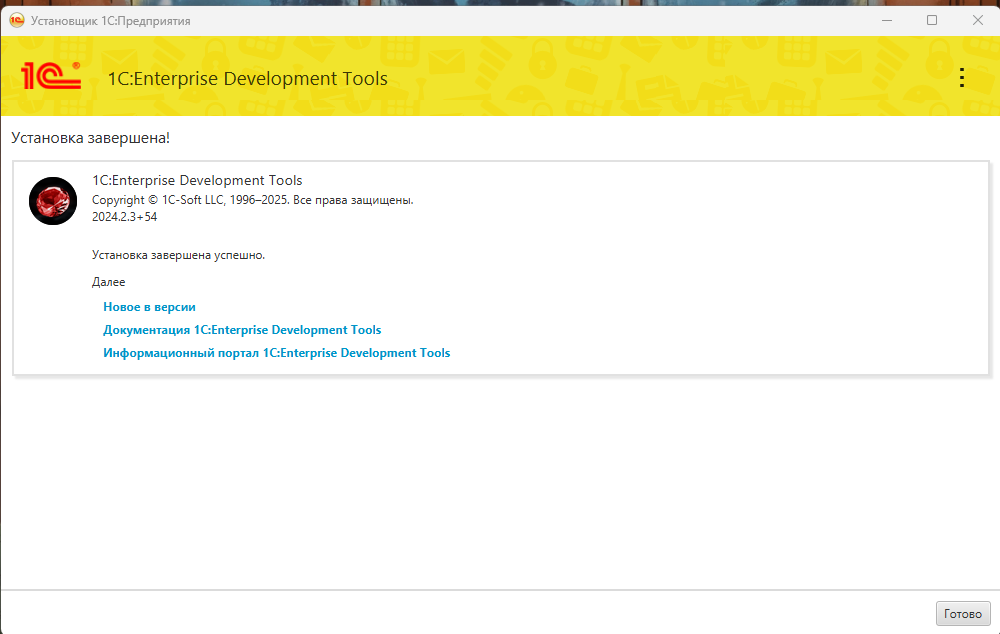Screen dimensions: 1000x634
Task: Minimize the installer window
Action: point(886,20)
